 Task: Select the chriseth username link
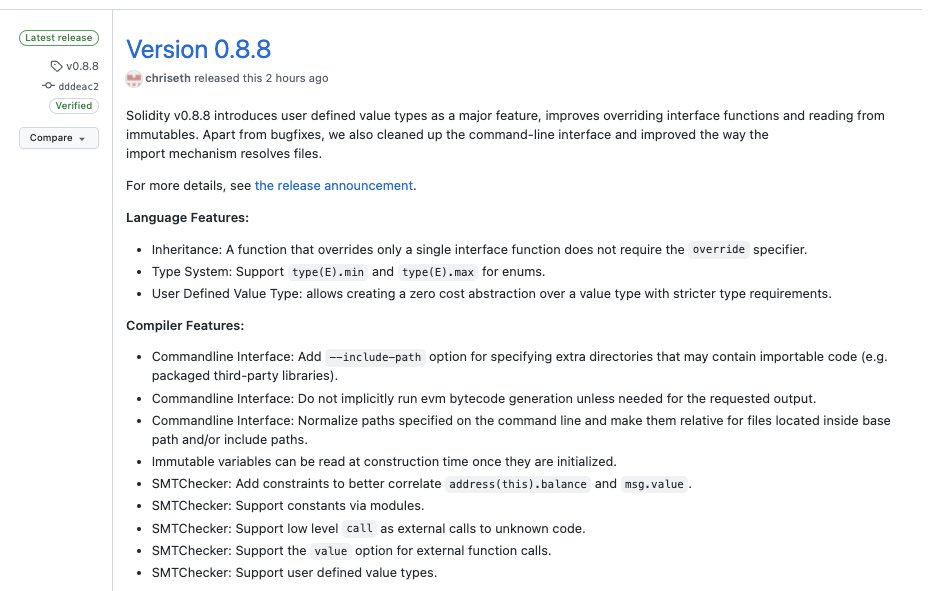pos(166,78)
